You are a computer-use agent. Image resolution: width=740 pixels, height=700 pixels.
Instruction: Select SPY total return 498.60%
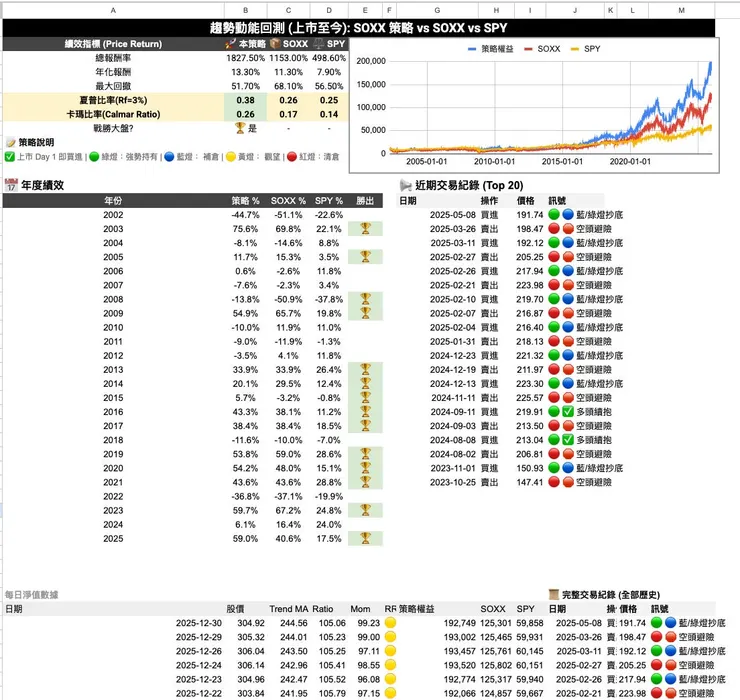point(329,58)
